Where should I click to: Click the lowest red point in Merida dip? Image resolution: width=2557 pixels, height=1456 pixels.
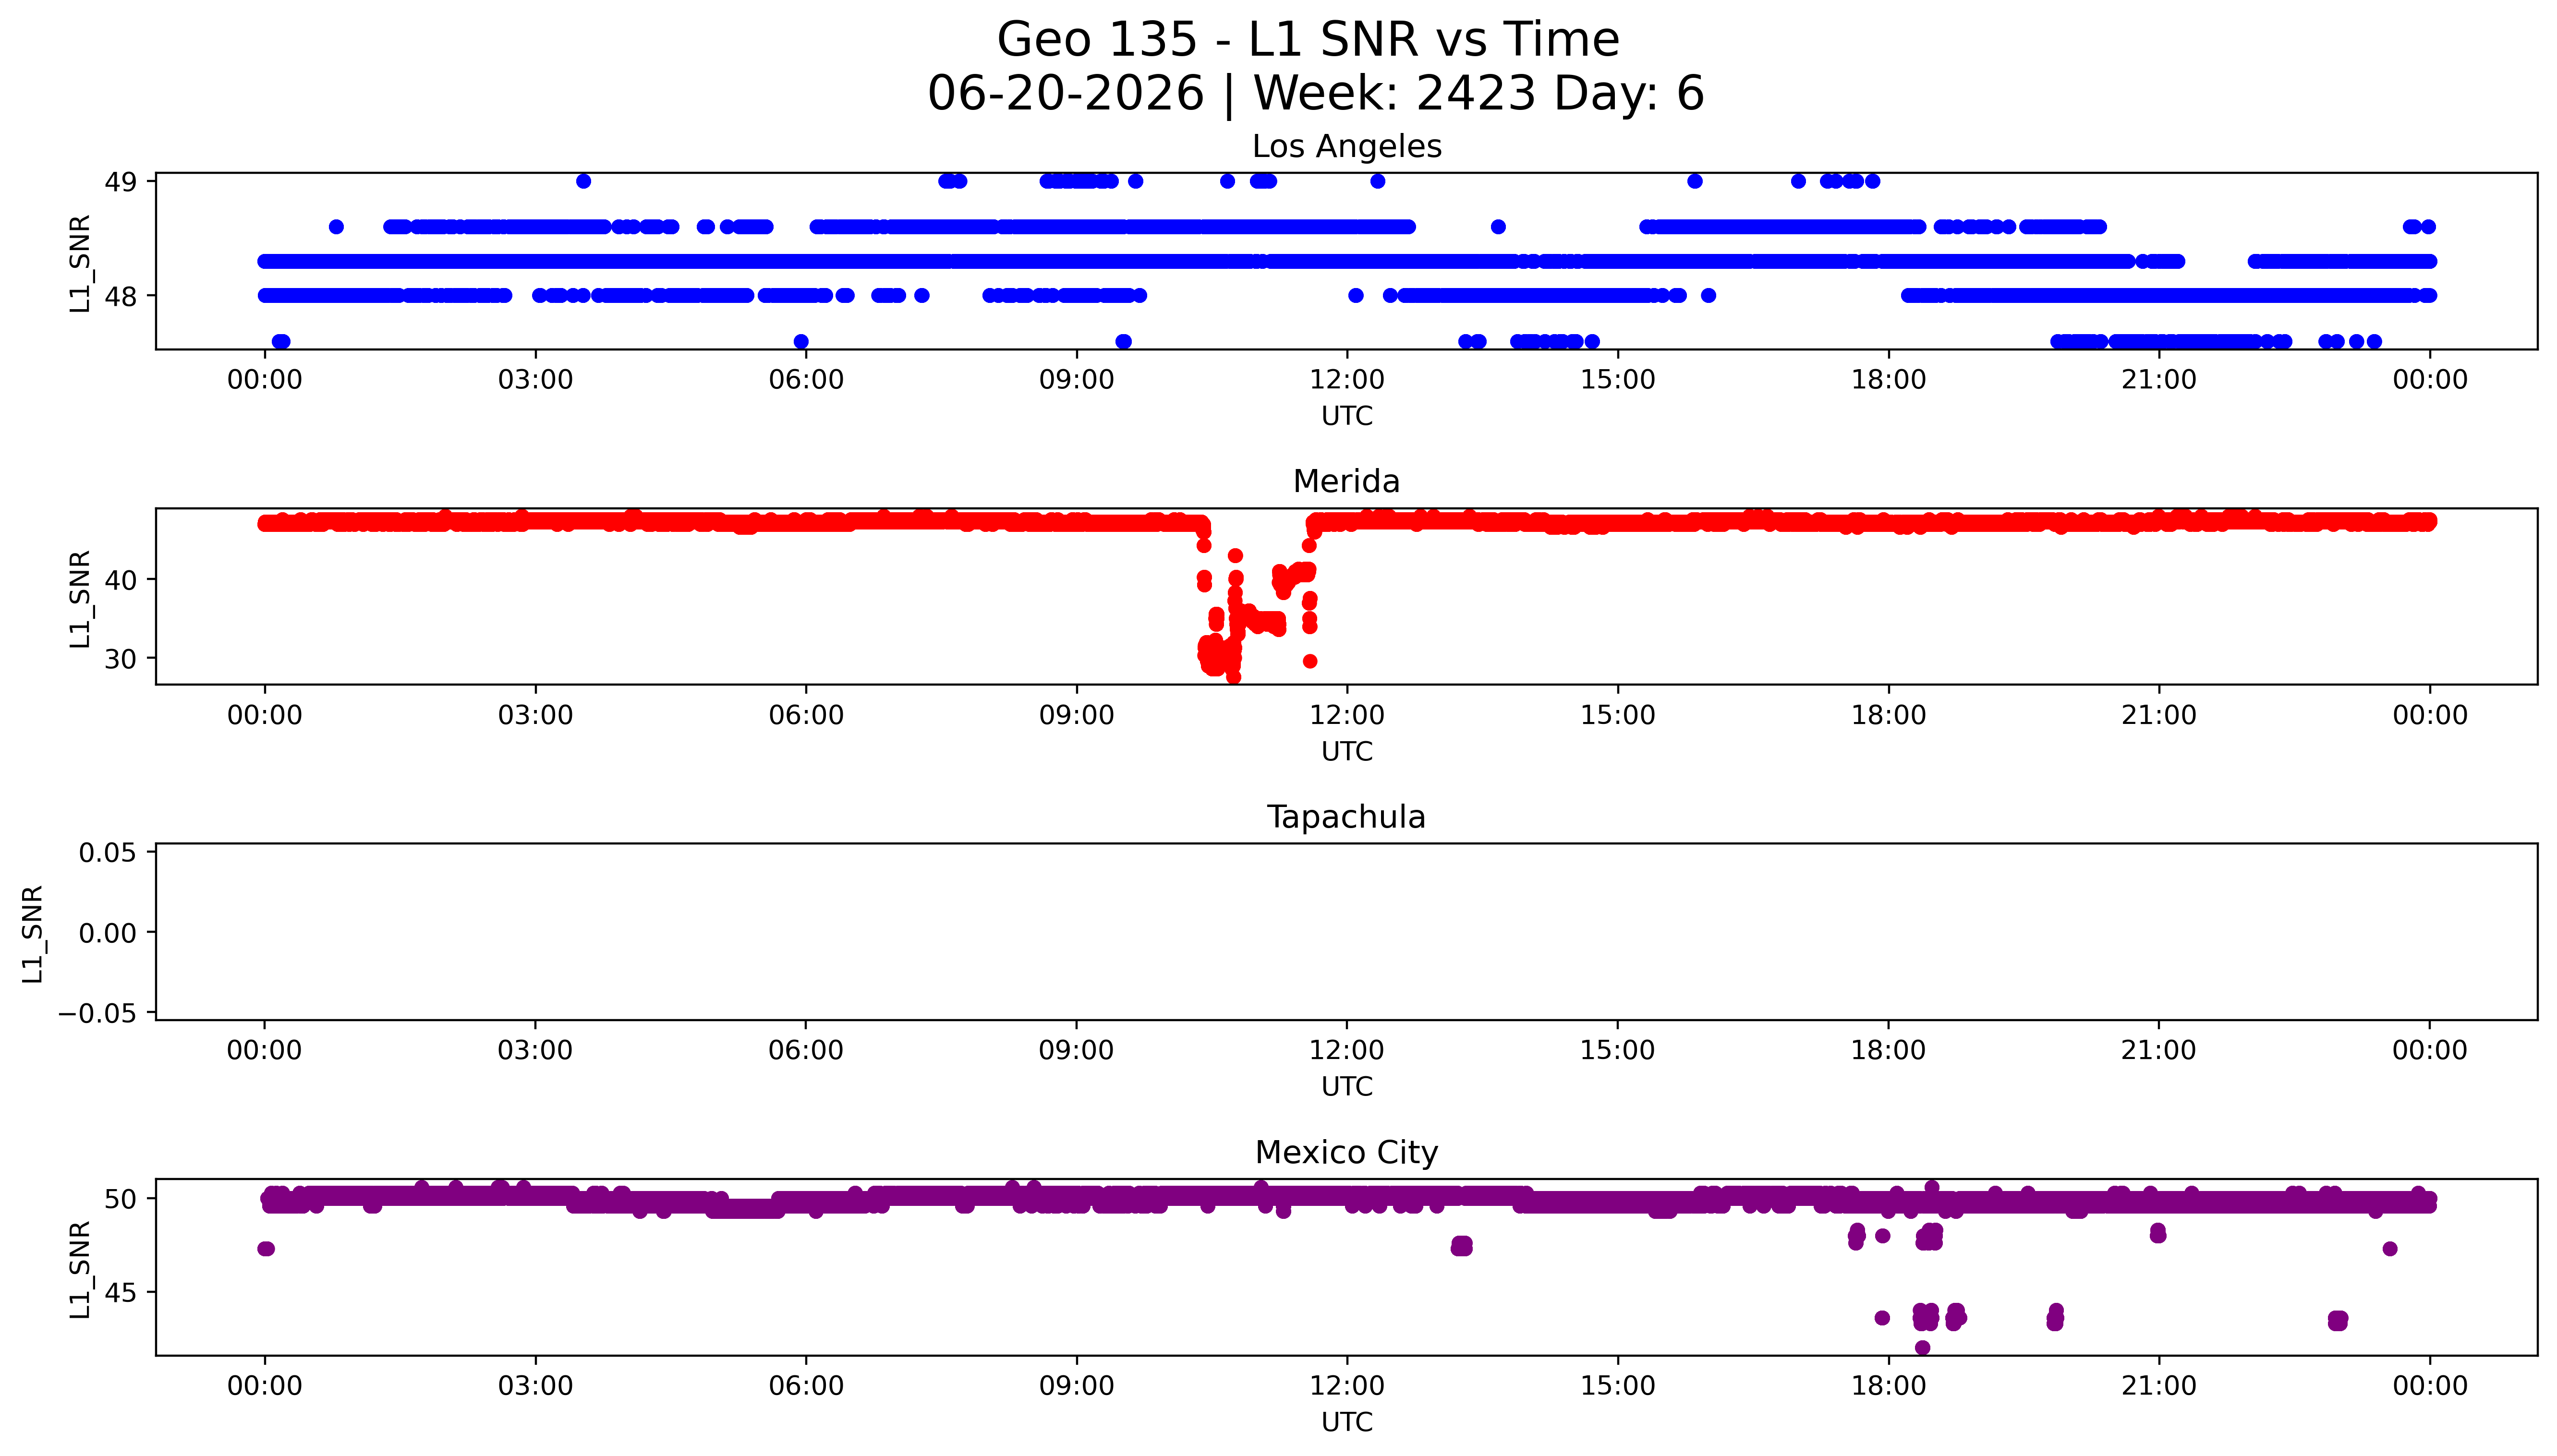point(1233,677)
